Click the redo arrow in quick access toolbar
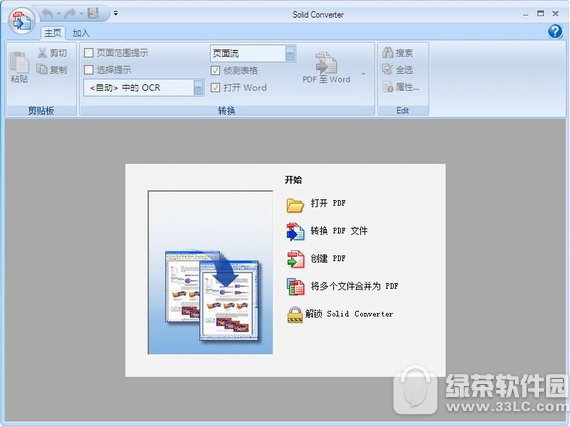The image size is (570, 426). pyautogui.click(x=70, y=14)
